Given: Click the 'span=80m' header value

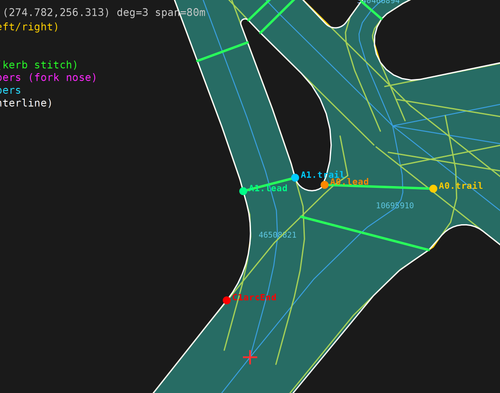Looking at the screenshot, I should tap(180, 13).
